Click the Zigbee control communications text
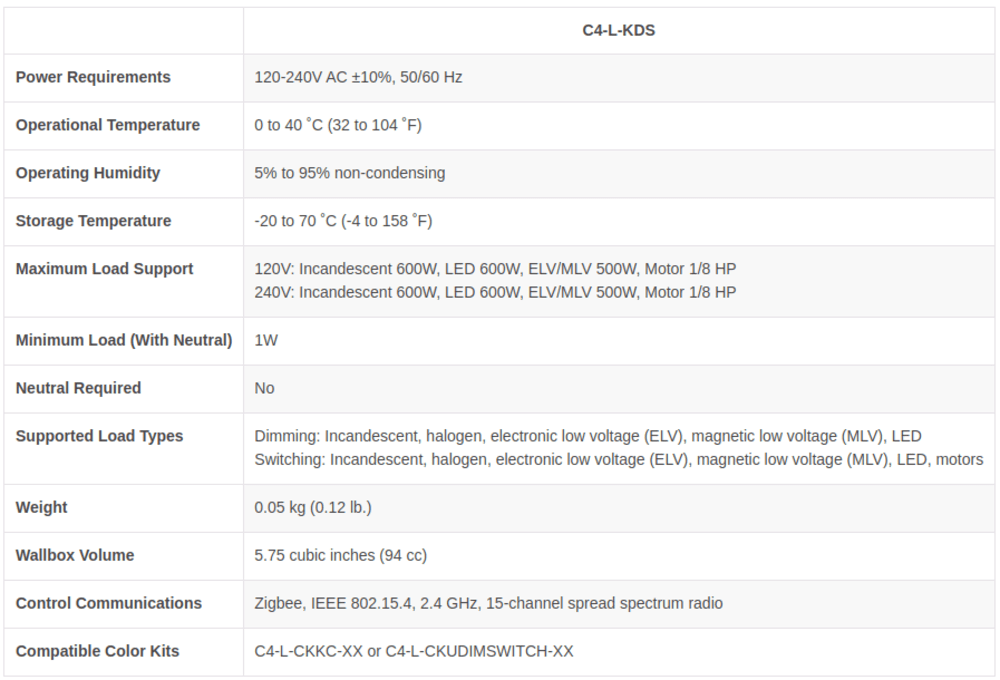This screenshot has height=680, width=1000. pyautogui.click(x=489, y=603)
